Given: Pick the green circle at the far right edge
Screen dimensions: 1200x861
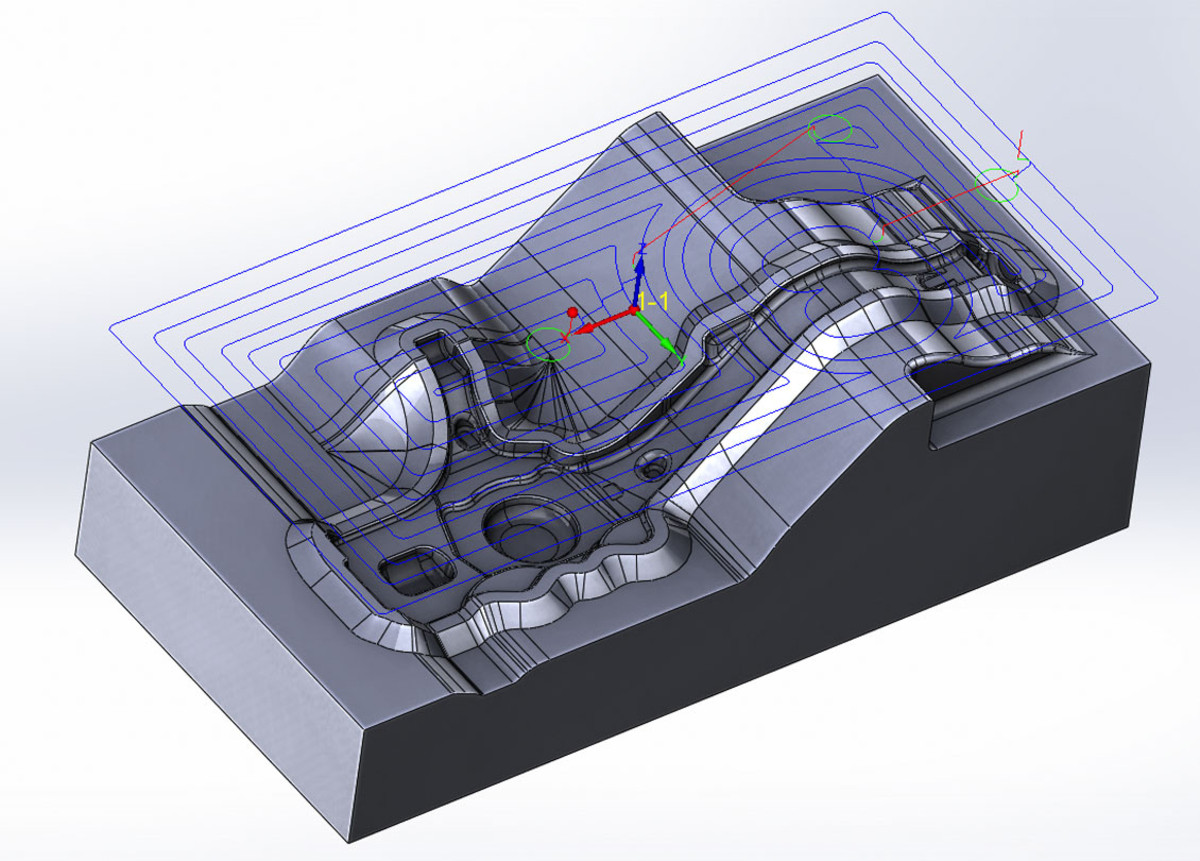Looking at the screenshot, I should [x=997, y=184].
